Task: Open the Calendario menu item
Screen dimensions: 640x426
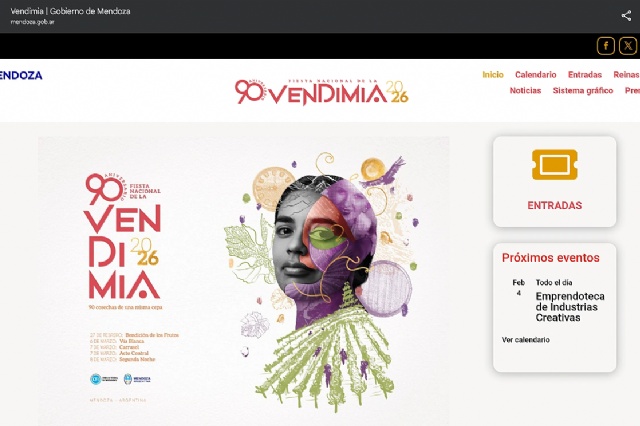Action: coord(536,75)
